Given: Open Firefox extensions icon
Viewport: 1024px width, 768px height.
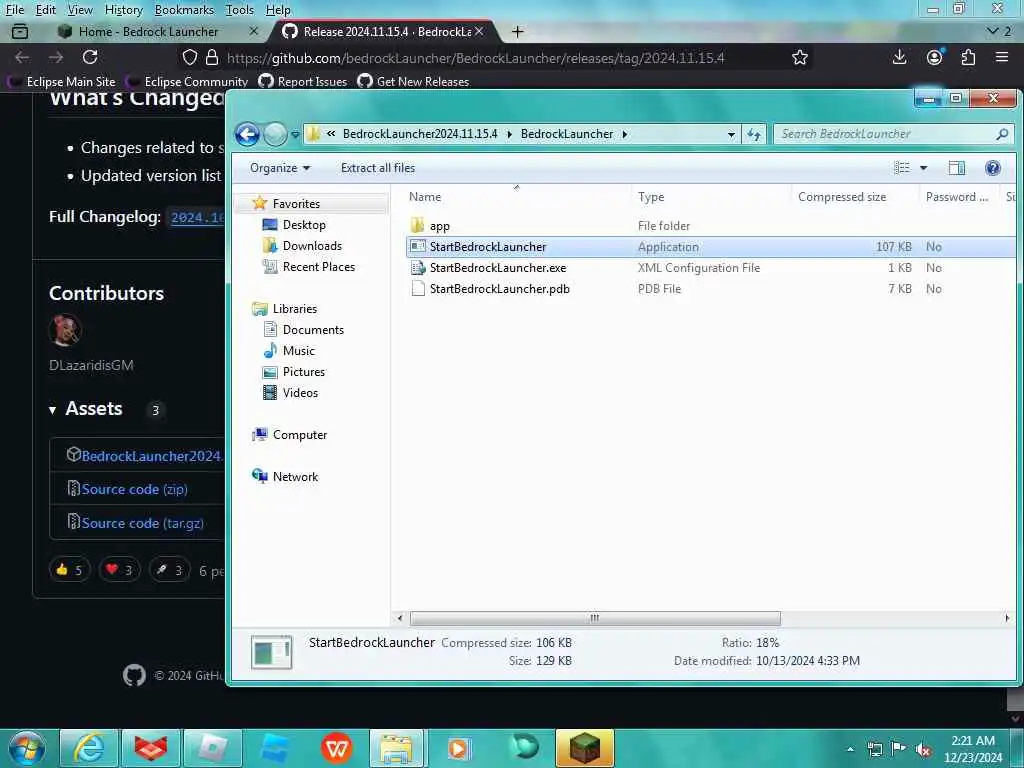Looking at the screenshot, I should tap(968, 57).
